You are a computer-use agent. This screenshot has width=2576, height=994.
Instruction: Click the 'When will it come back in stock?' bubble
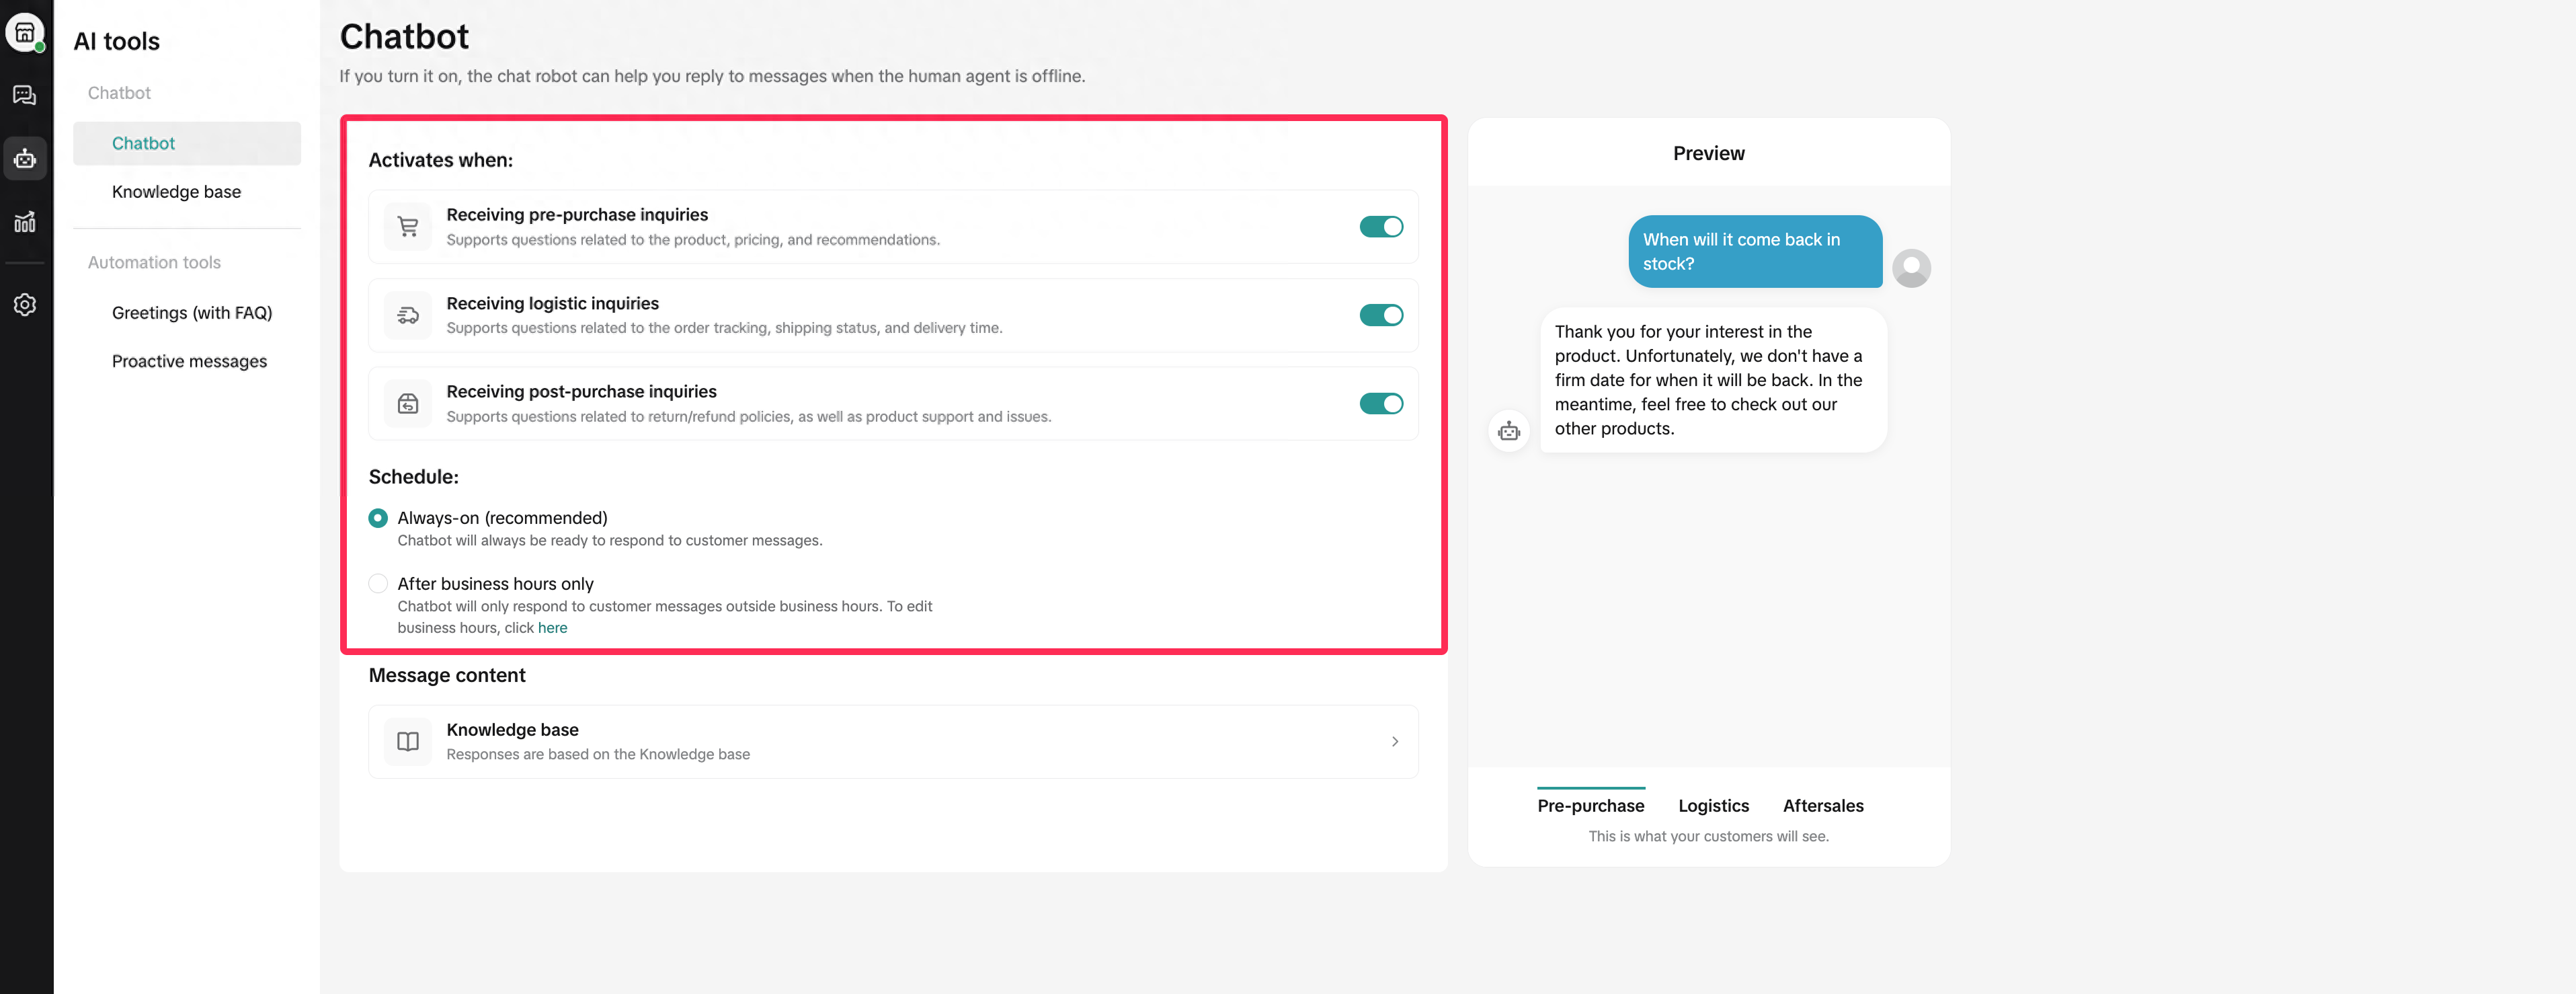1755,252
